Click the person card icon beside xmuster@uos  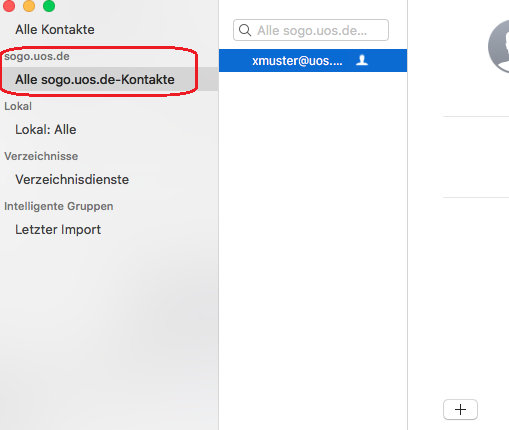click(362, 60)
